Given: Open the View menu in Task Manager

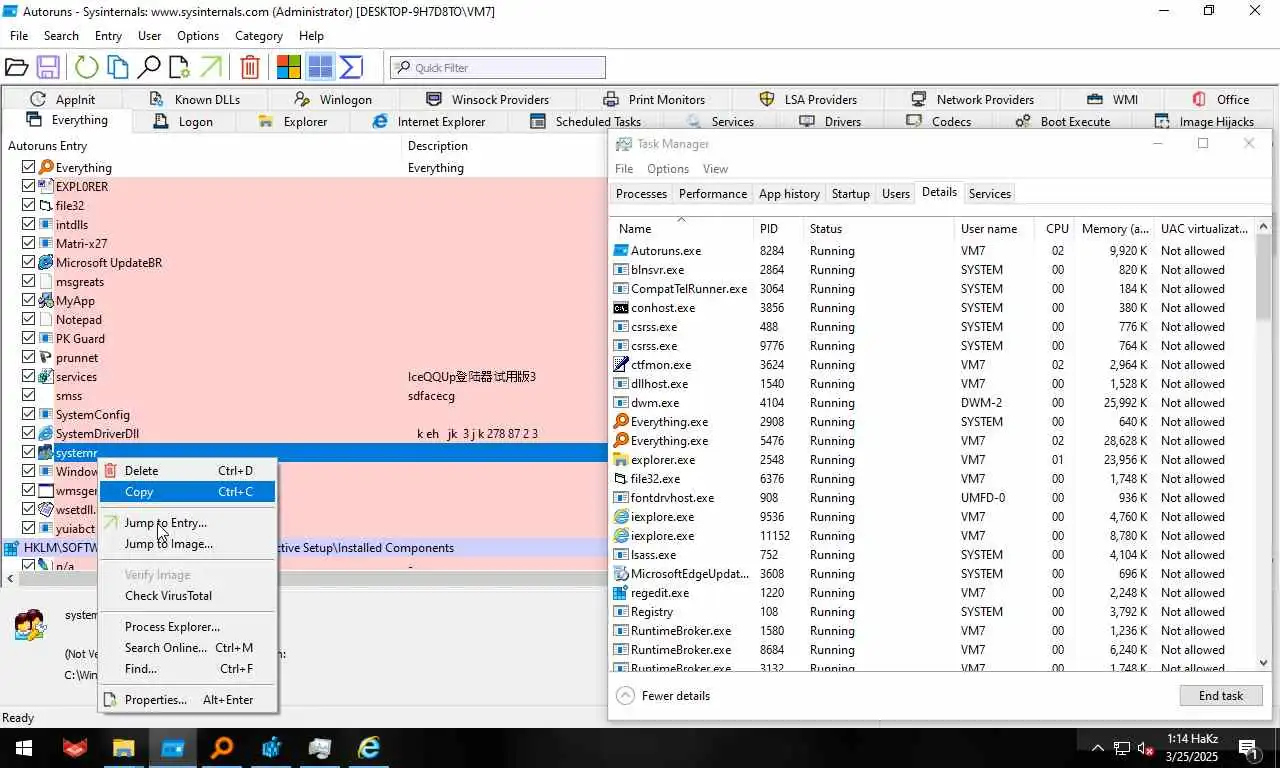Looking at the screenshot, I should [x=715, y=169].
